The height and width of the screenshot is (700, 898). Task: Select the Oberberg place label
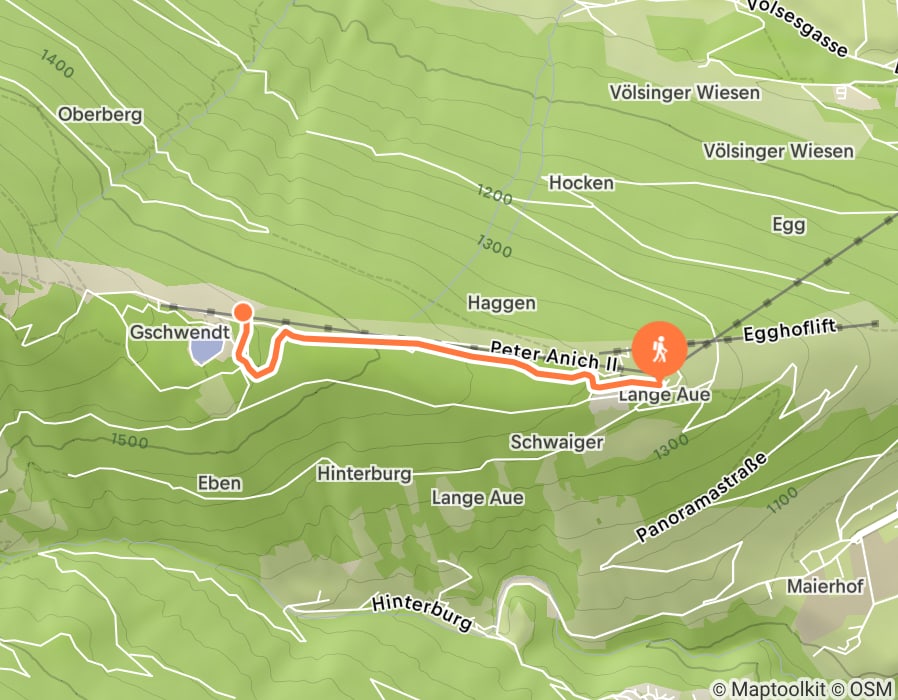[100, 115]
